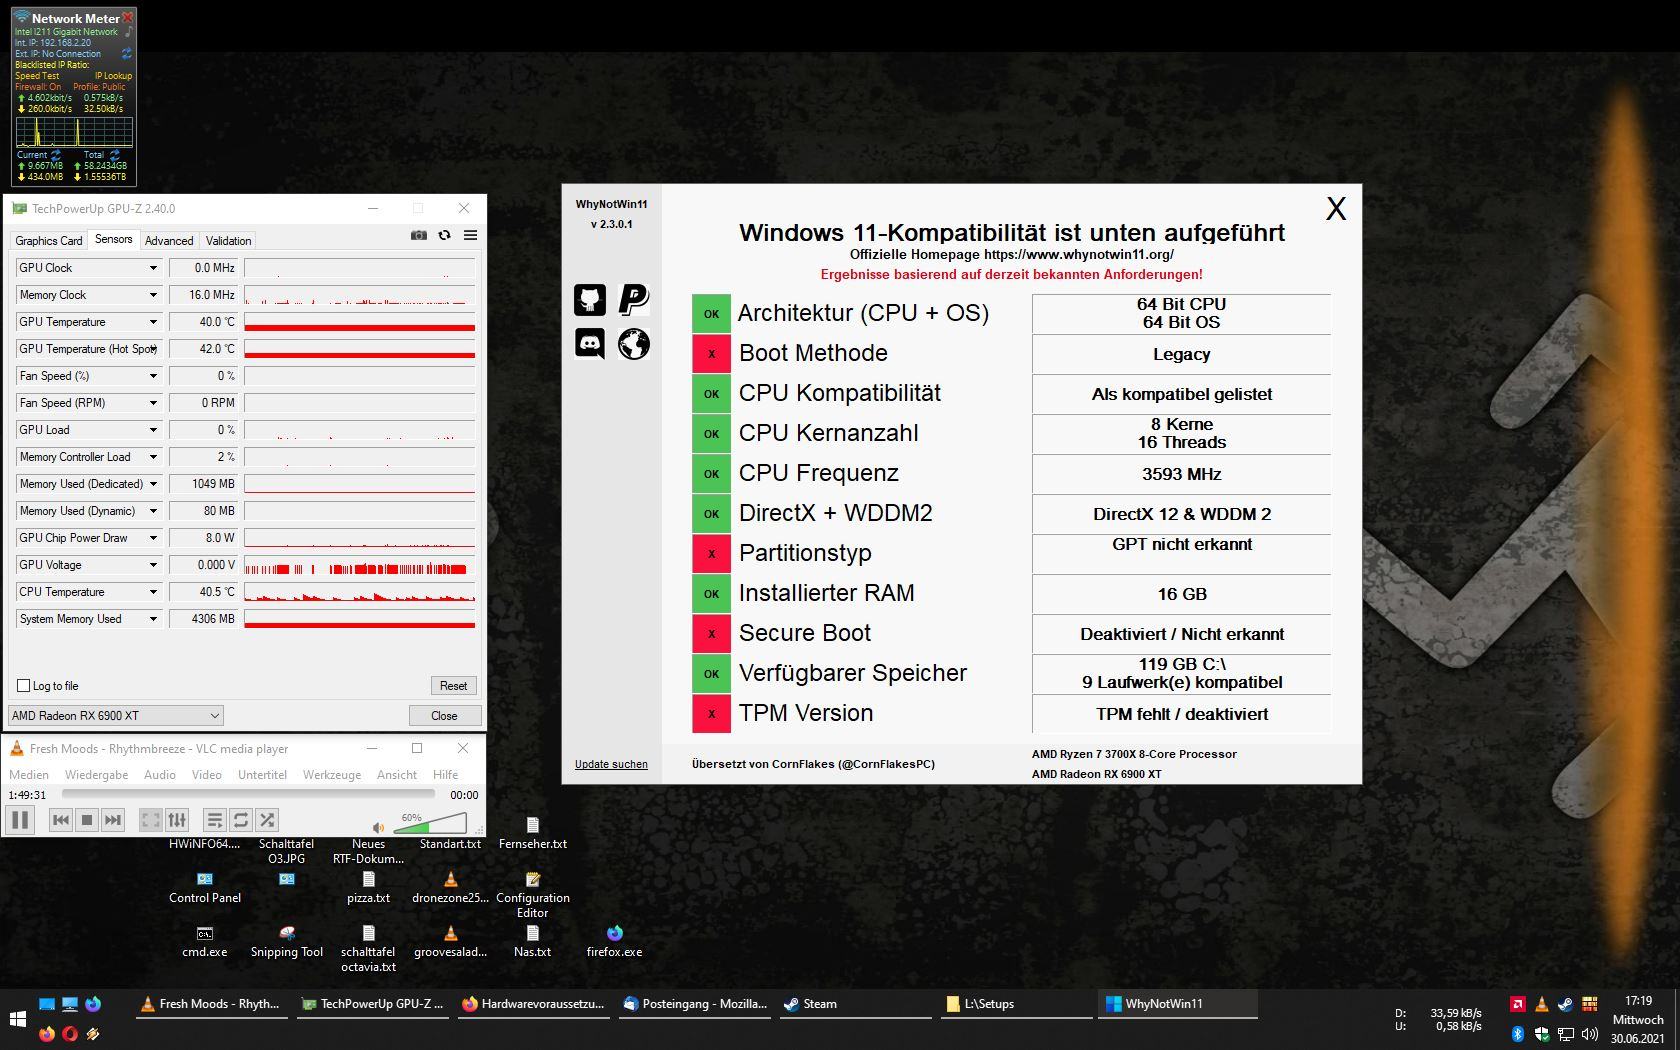1680x1050 pixels.
Task: Open the AMD Radeon RX 6900 XT selector
Action: point(116,716)
